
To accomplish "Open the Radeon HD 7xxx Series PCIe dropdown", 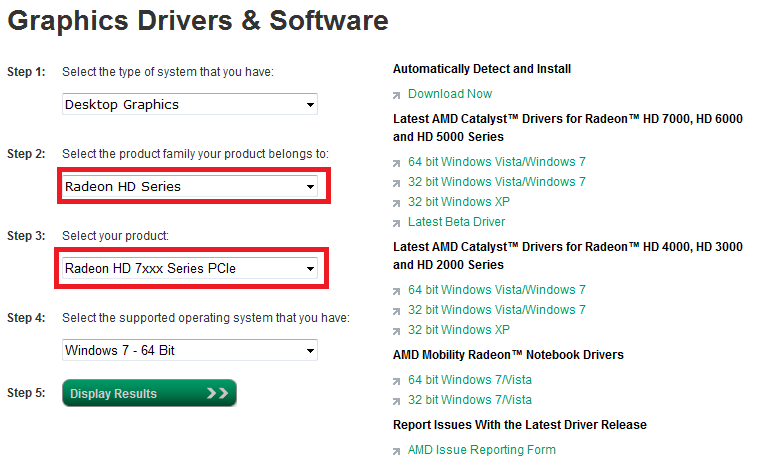I will (190, 268).
